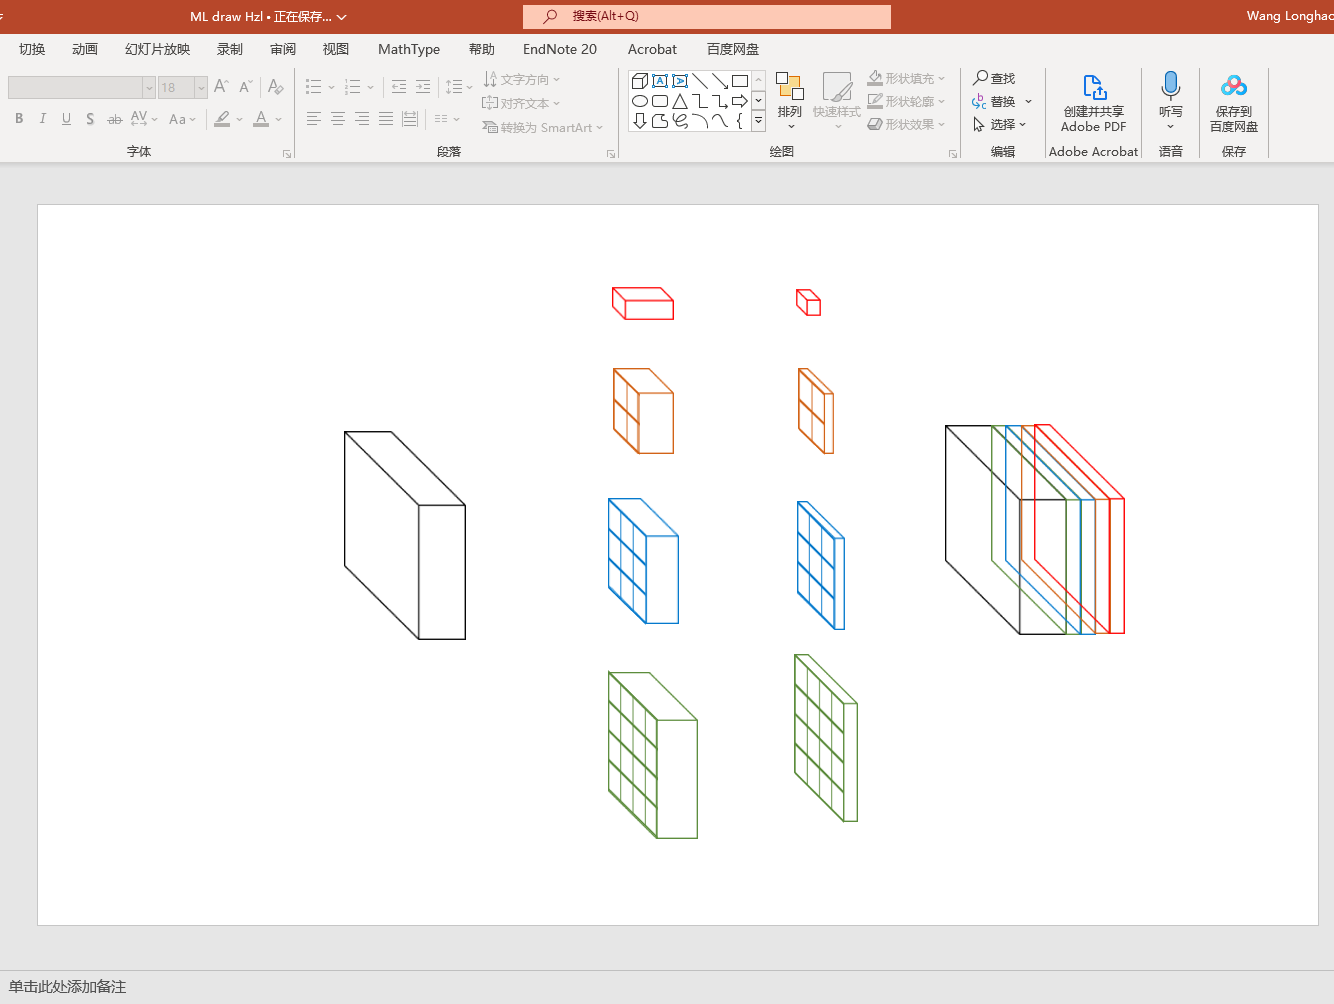Select the Arc shape
This screenshot has width=1334, height=1004.
coord(700,121)
